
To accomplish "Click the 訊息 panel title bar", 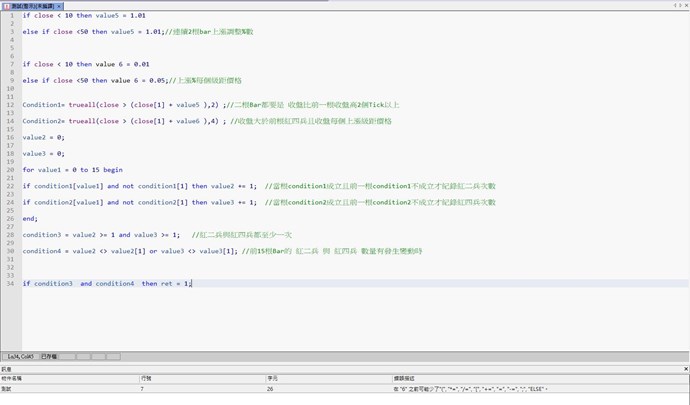I will pos(300,368).
